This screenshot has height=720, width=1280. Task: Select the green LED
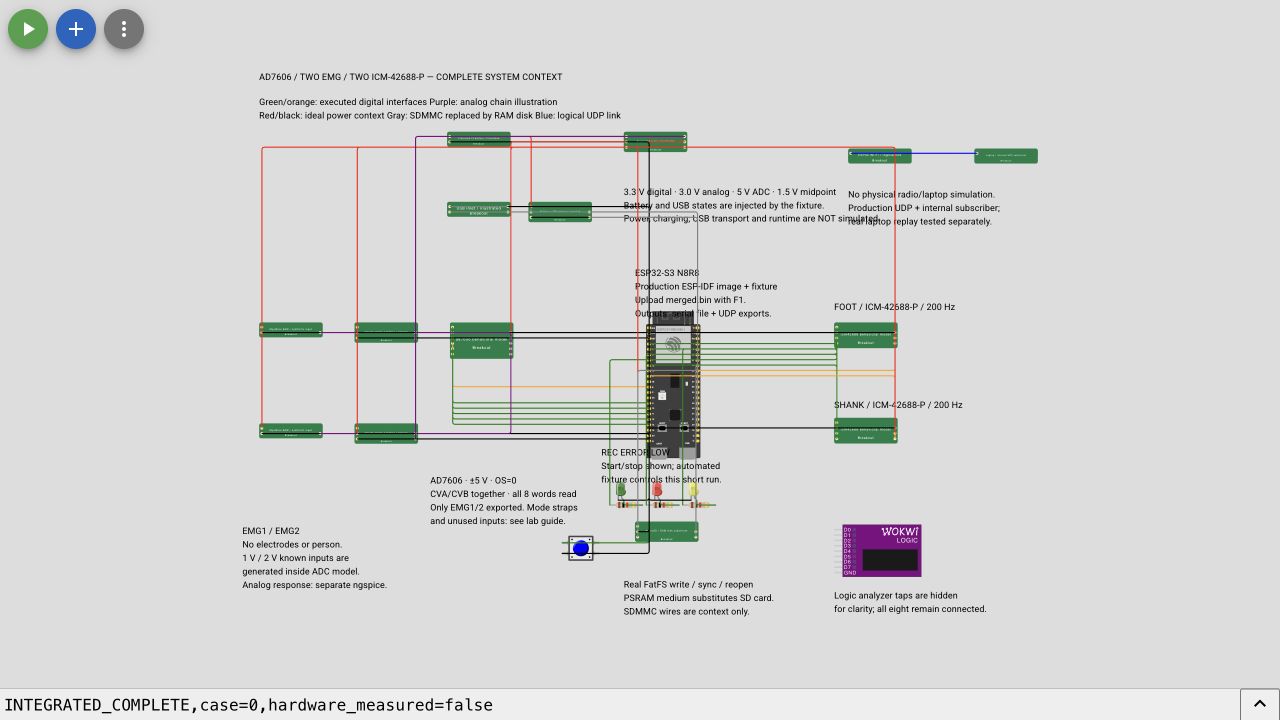(x=621, y=490)
